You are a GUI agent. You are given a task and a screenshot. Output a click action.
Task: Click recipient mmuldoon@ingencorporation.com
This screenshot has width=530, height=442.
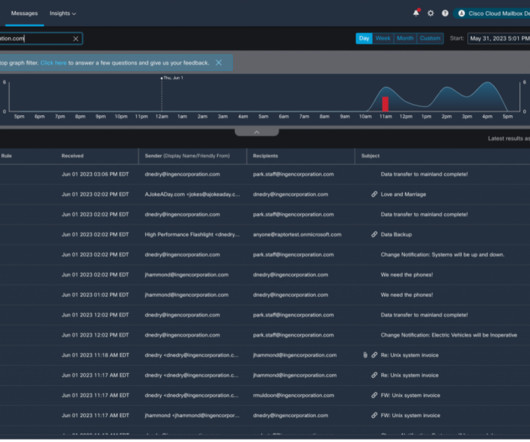[x=293, y=395]
